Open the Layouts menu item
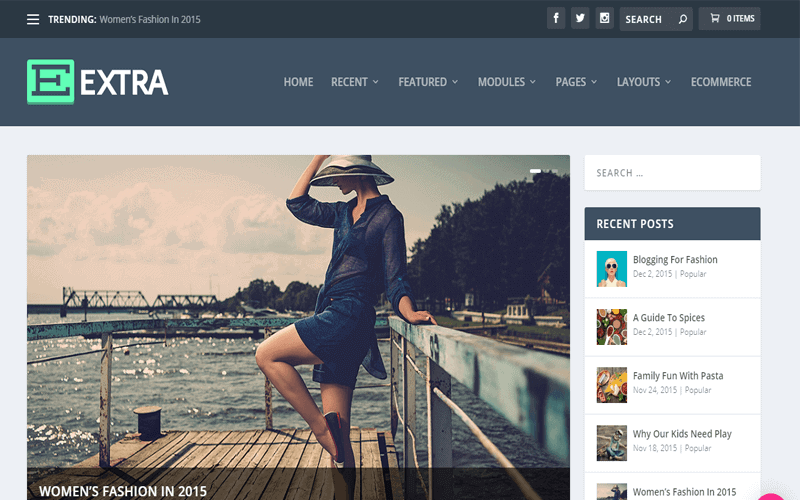 coord(638,82)
